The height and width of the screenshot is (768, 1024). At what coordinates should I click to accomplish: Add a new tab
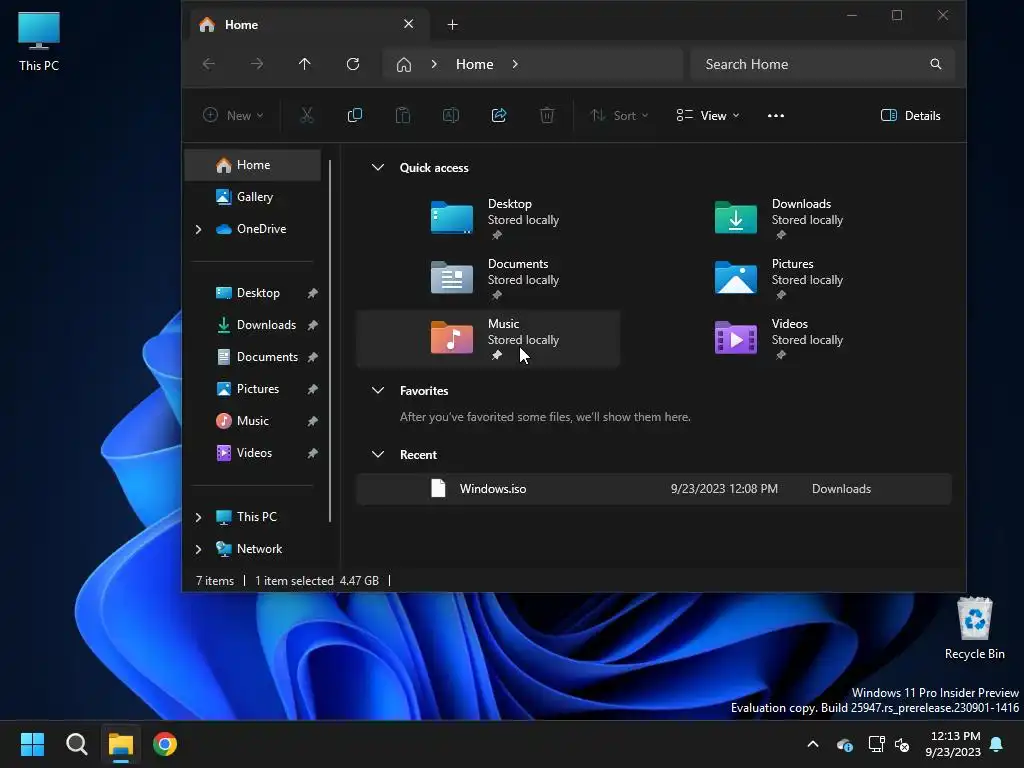(453, 25)
